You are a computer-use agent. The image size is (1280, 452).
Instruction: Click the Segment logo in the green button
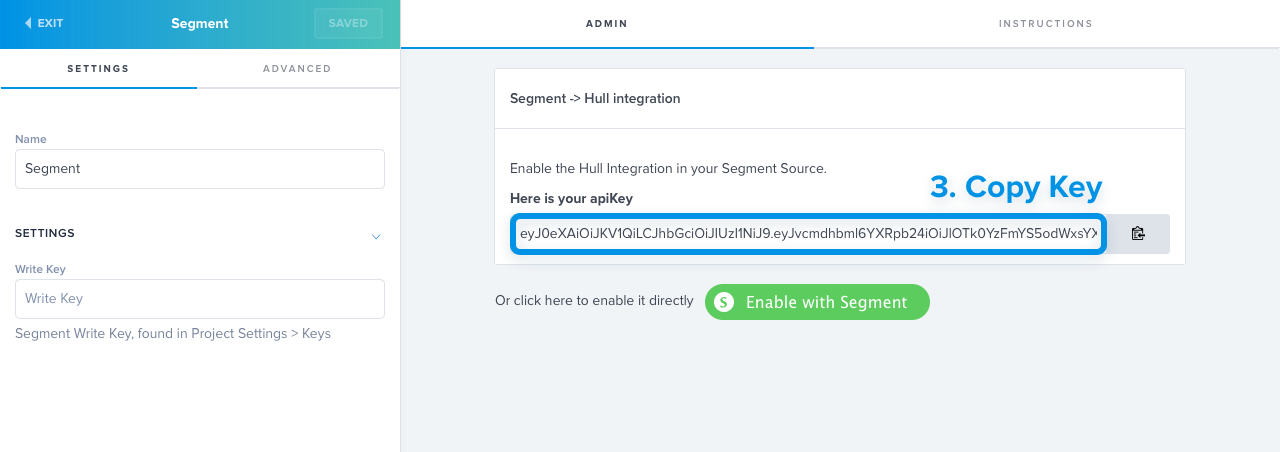tap(724, 302)
